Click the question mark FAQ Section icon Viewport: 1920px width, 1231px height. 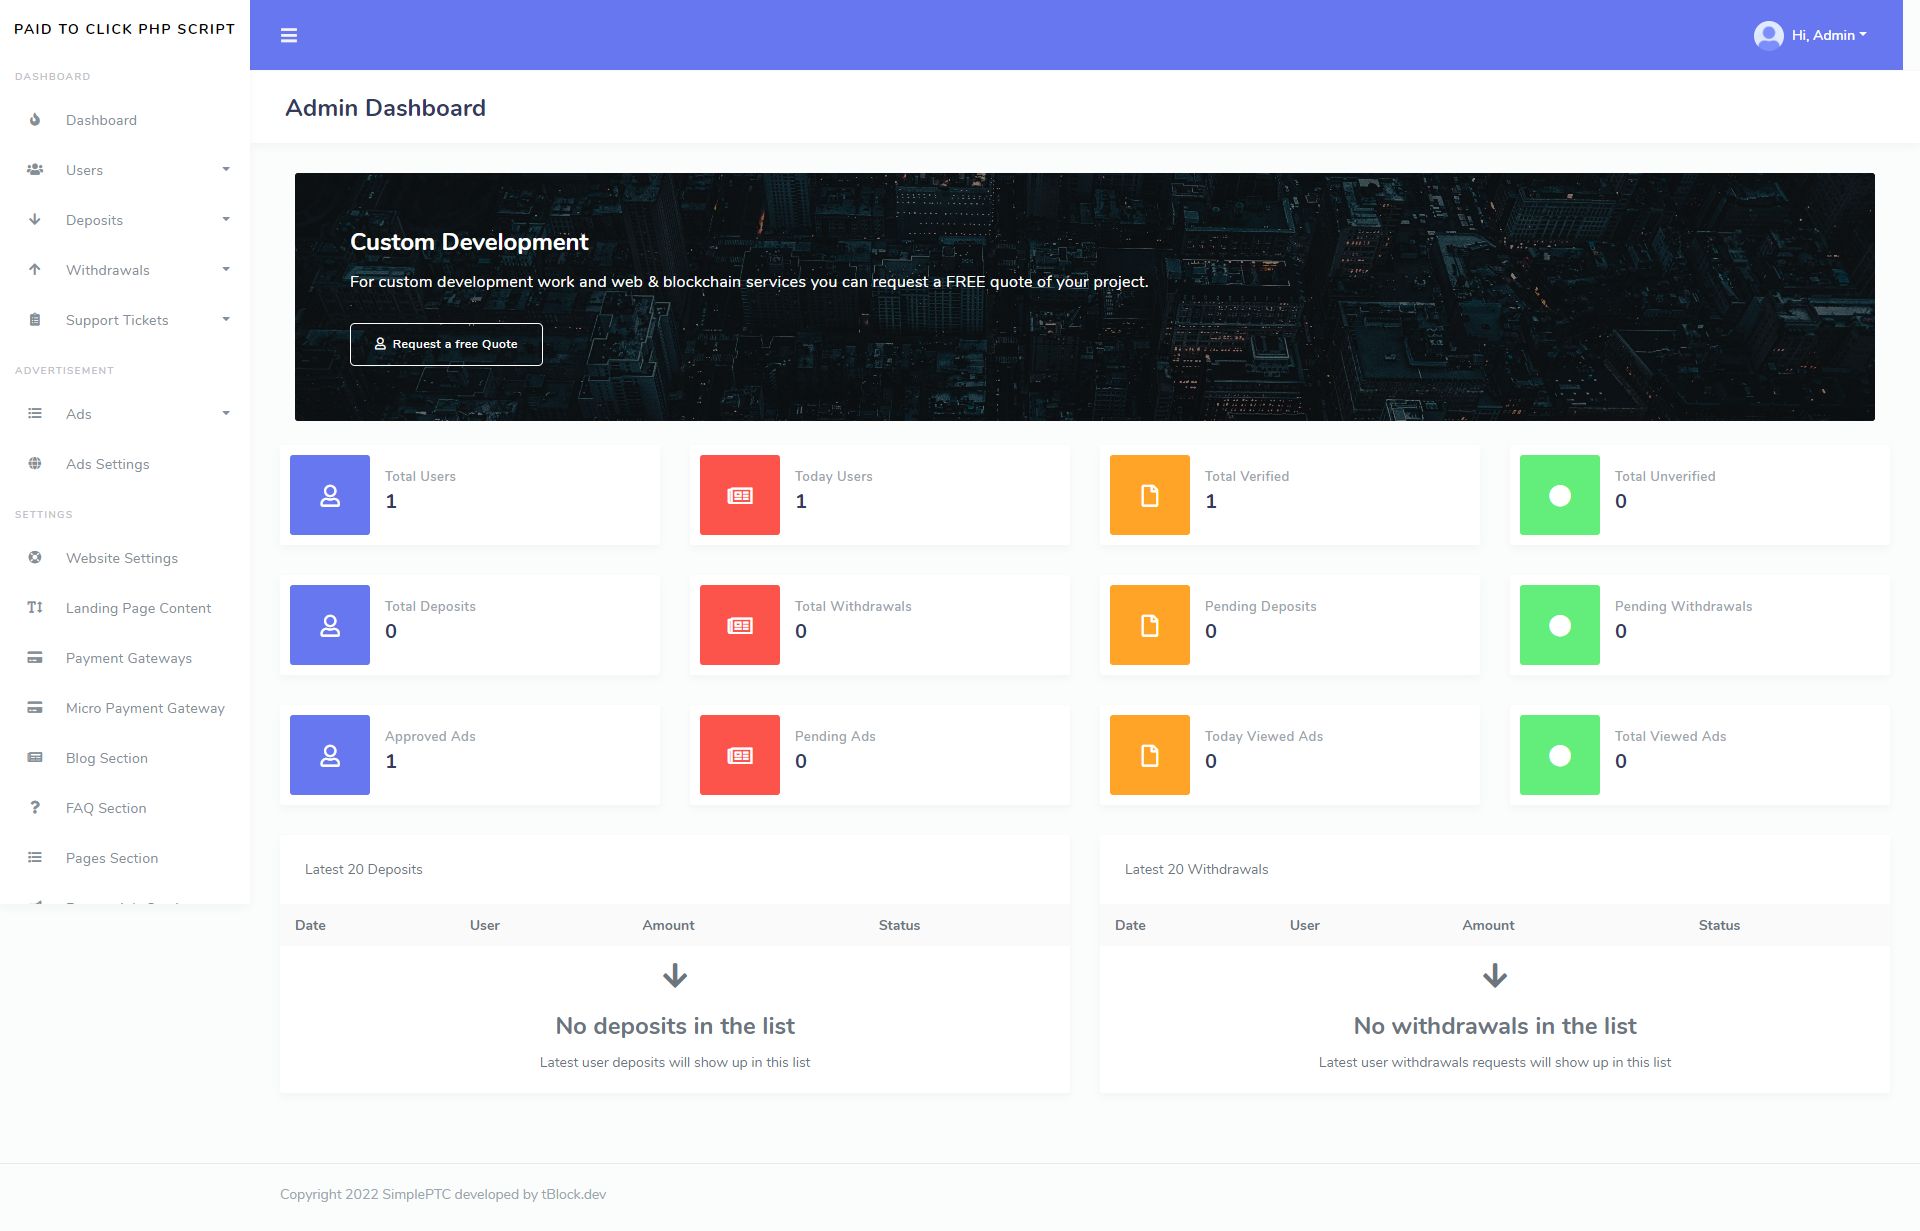pyautogui.click(x=35, y=808)
